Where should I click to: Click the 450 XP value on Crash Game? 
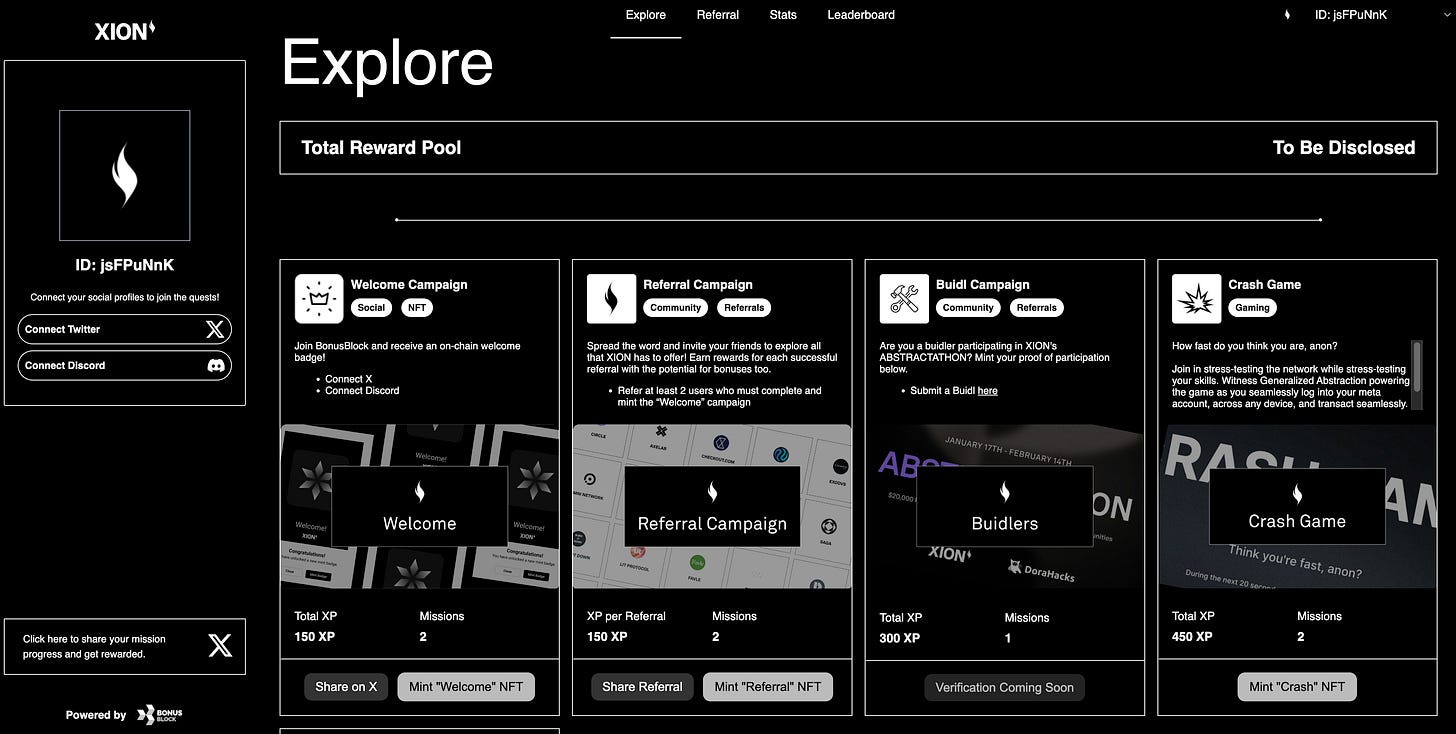pos(1192,637)
